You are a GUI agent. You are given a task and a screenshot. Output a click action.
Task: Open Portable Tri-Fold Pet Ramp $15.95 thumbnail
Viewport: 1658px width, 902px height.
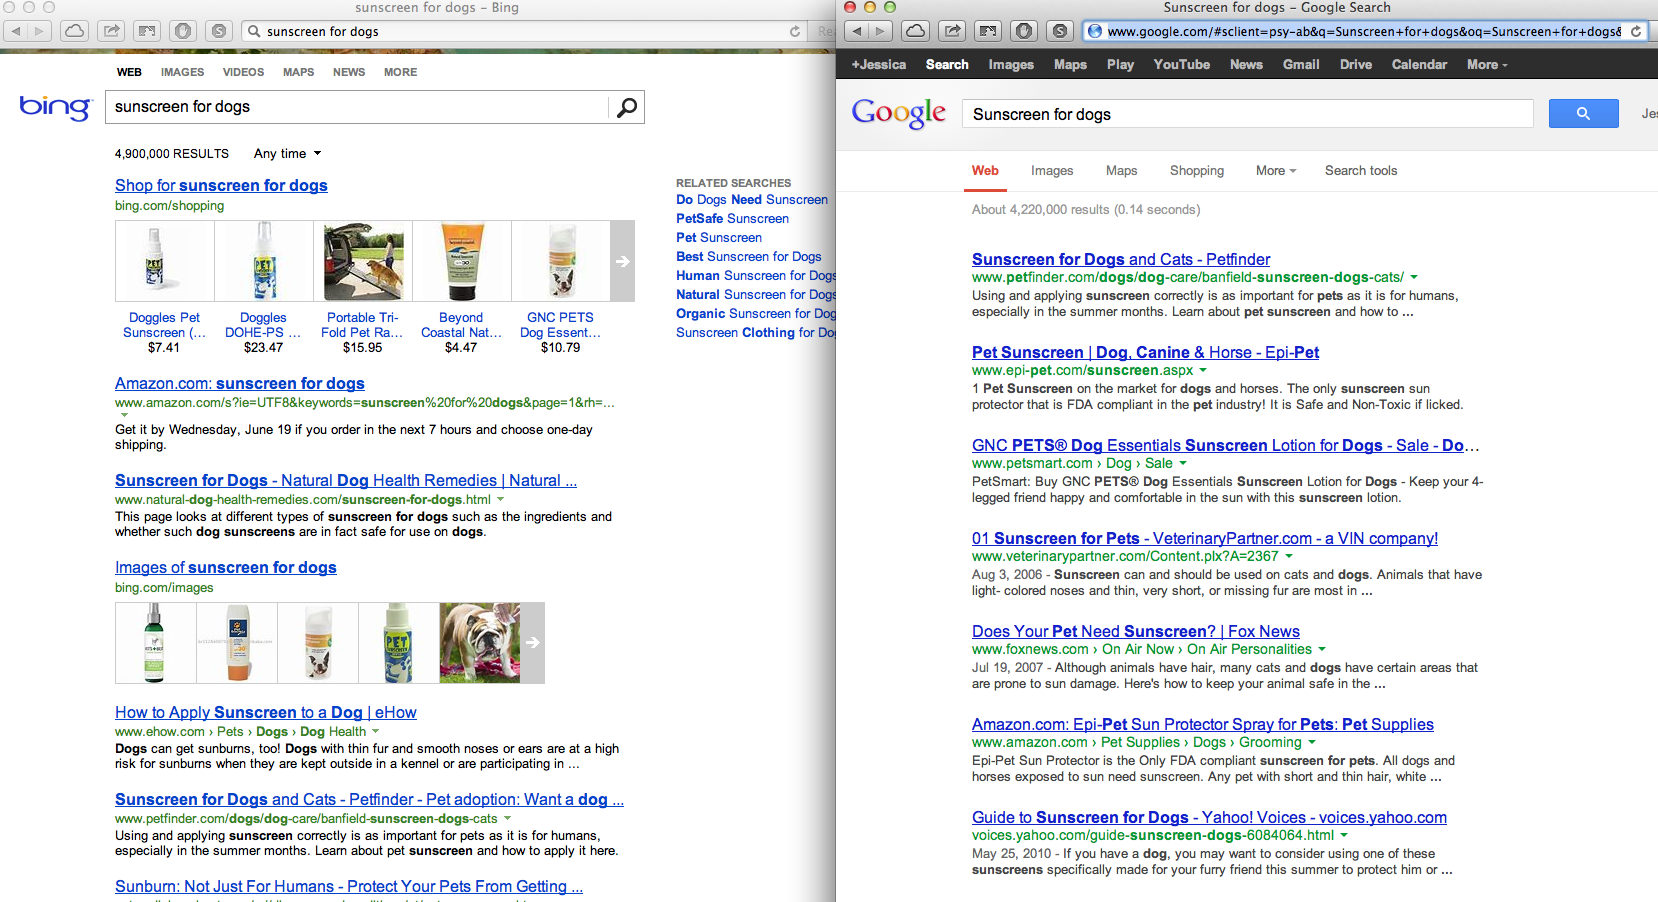click(x=363, y=261)
